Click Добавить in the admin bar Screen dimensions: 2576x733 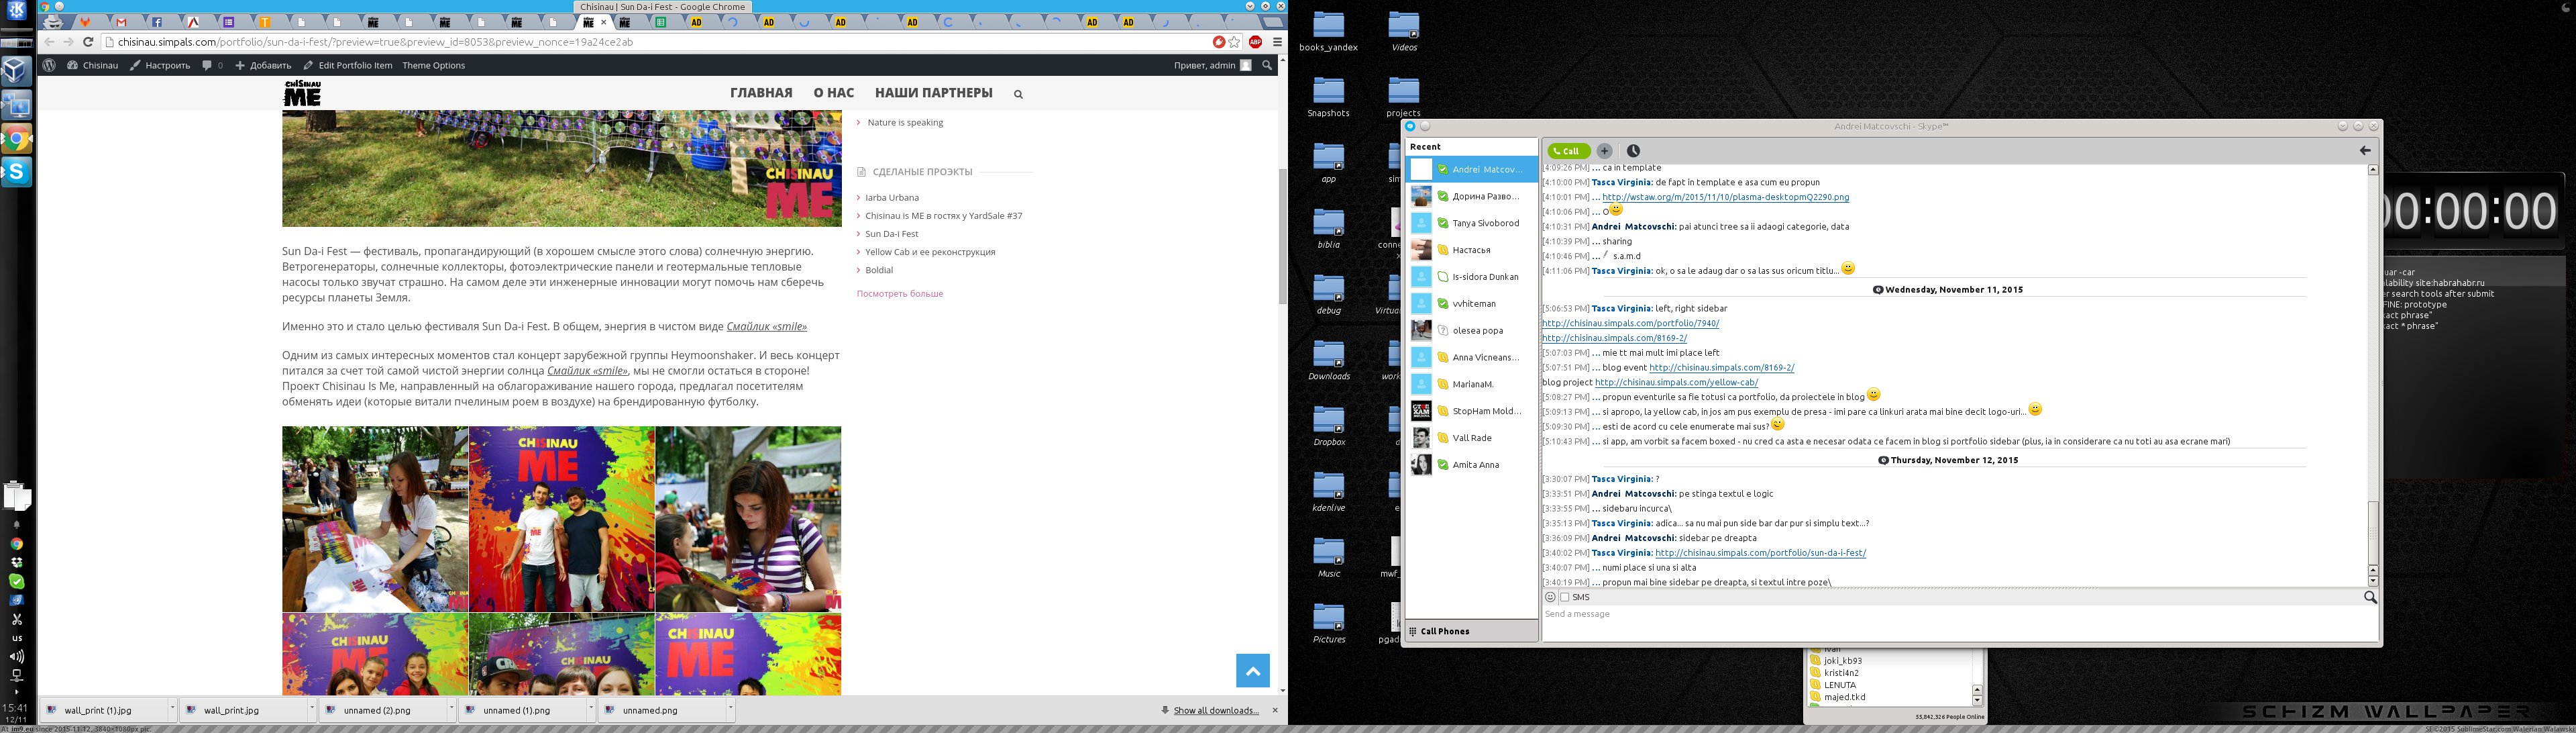(263, 65)
